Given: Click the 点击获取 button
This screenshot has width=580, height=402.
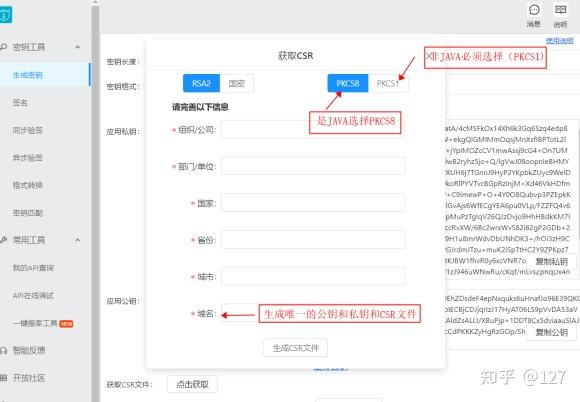Looking at the screenshot, I should pyautogui.click(x=192, y=384).
